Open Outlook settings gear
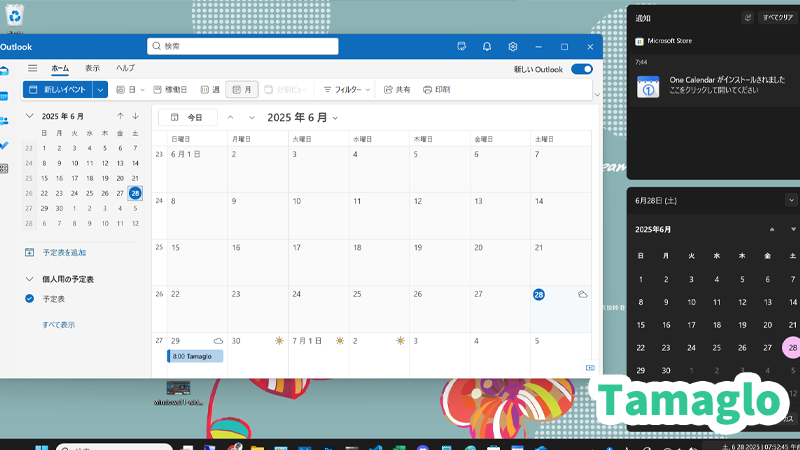800x450 pixels. 513,46
